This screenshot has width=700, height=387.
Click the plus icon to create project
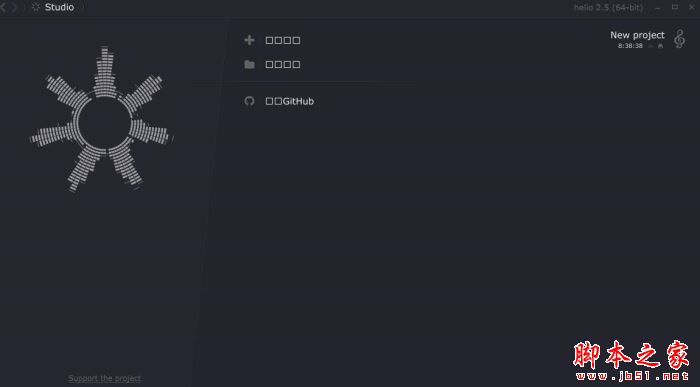[249, 40]
